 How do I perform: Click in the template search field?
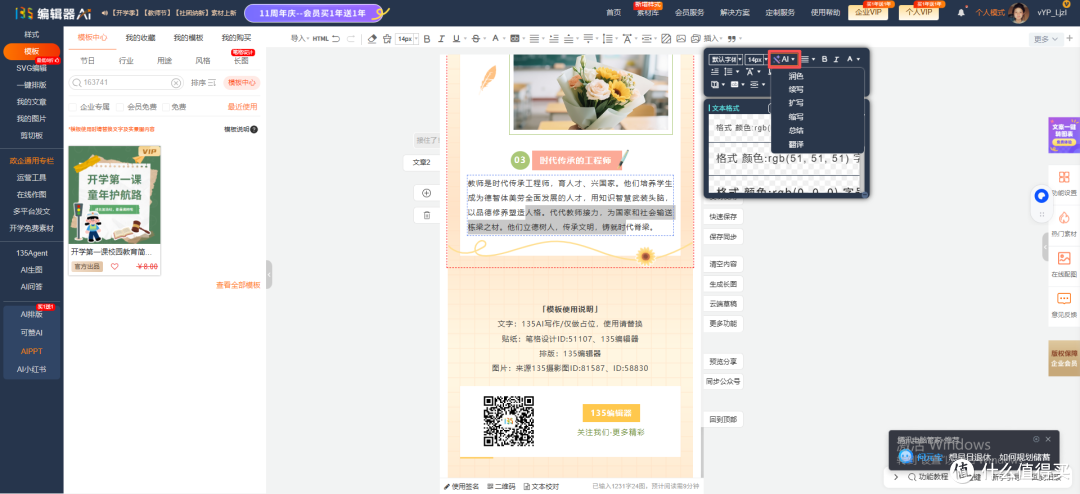pos(126,83)
